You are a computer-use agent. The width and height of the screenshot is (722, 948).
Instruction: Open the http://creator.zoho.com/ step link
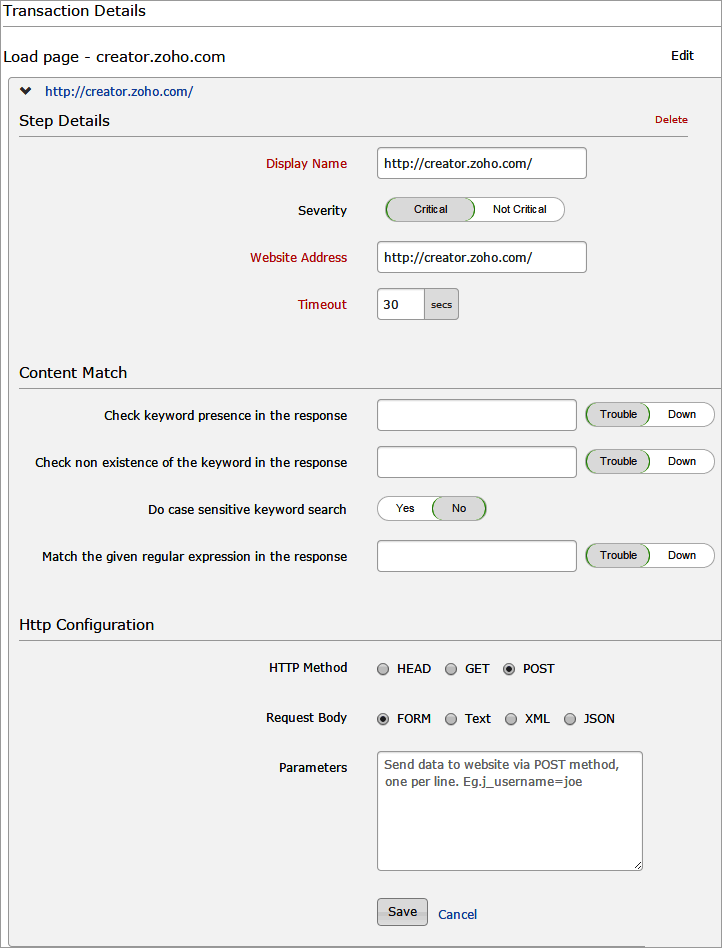119,92
